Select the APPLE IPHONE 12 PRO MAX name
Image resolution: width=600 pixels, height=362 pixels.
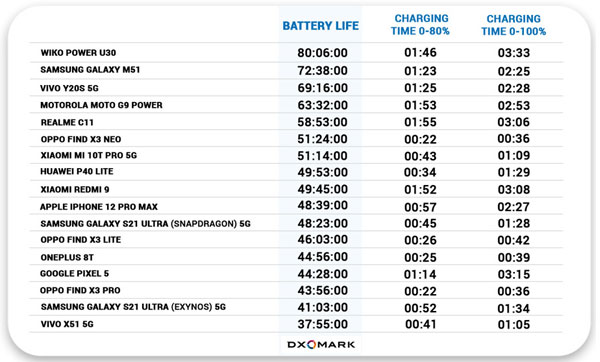click(x=99, y=207)
